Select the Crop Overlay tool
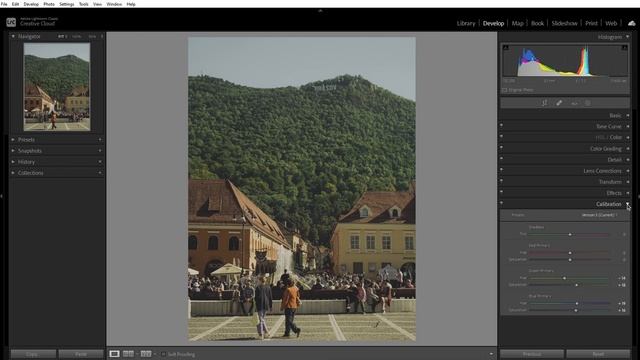The height and width of the screenshot is (360, 640). click(544, 103)
